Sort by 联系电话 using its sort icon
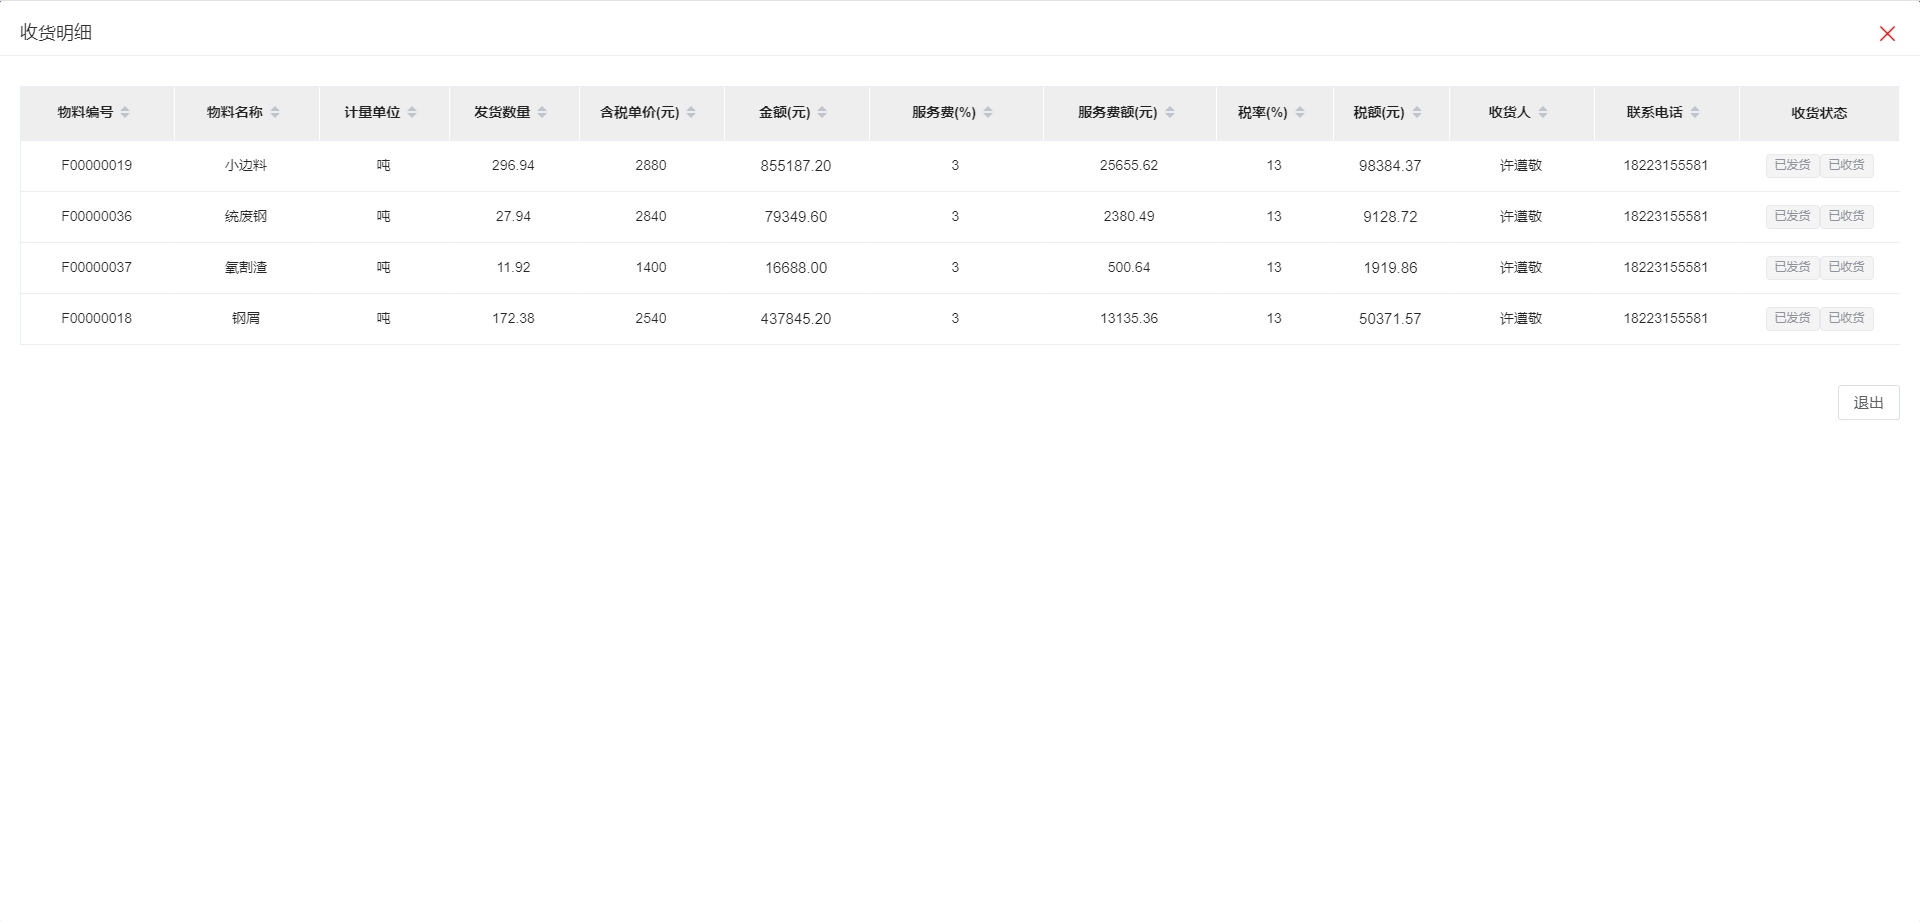 (1695, 113)
